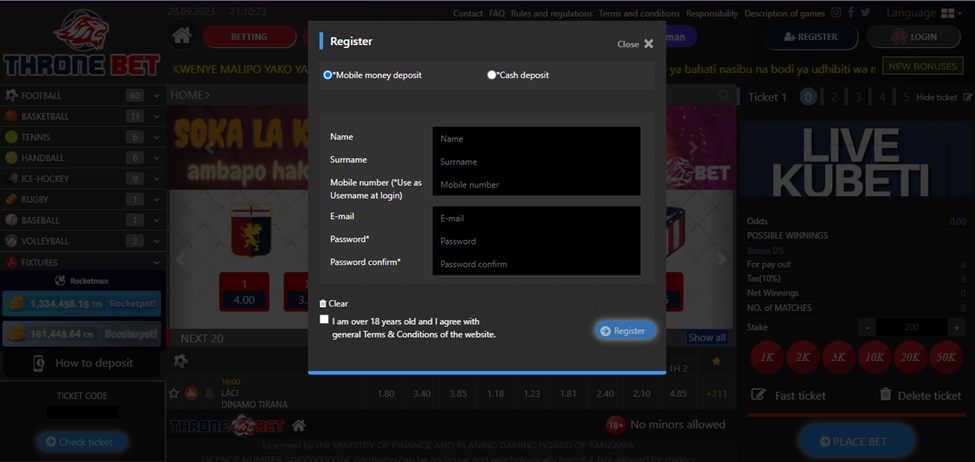Click the Fast ticket pencil icon
Viewport: 975px width, 462px height.
pos(758,394)
